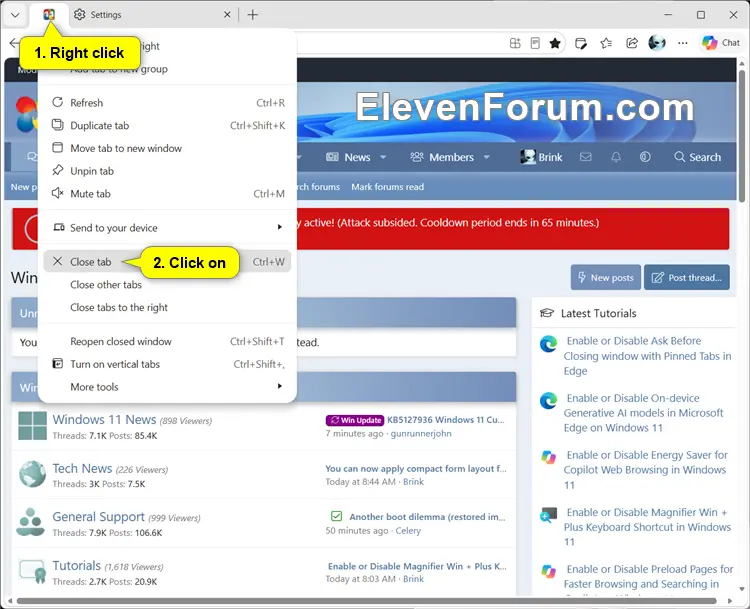Select Move tab to new window
Screen dimensions: 750x609
(x=167, y=148)
